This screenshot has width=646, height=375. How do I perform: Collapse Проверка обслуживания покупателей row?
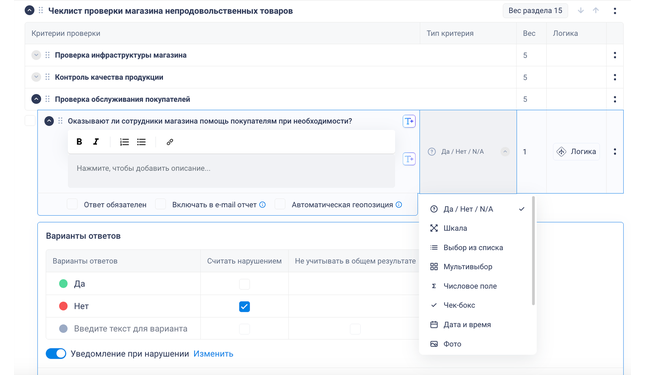point(36,99)
